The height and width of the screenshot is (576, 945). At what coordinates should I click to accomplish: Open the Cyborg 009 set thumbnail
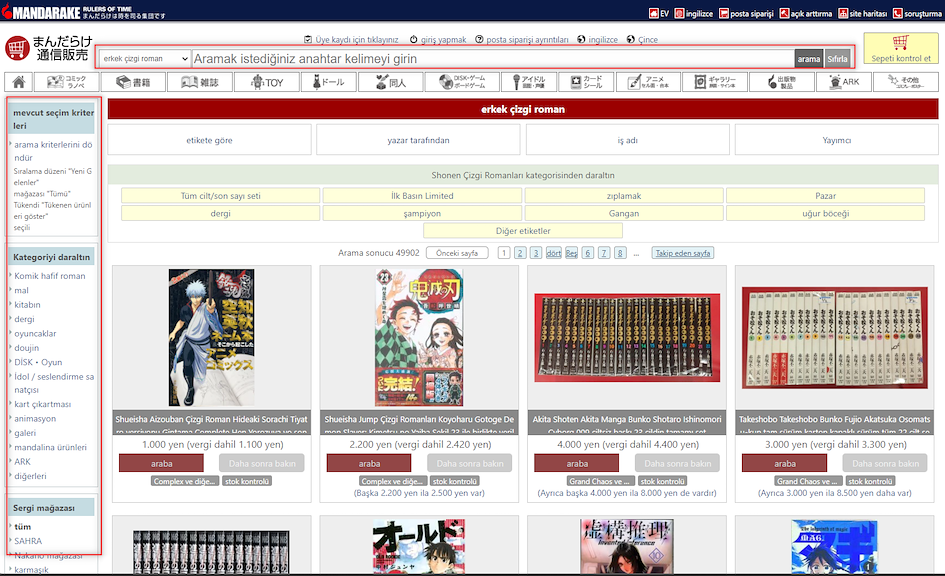627,337
